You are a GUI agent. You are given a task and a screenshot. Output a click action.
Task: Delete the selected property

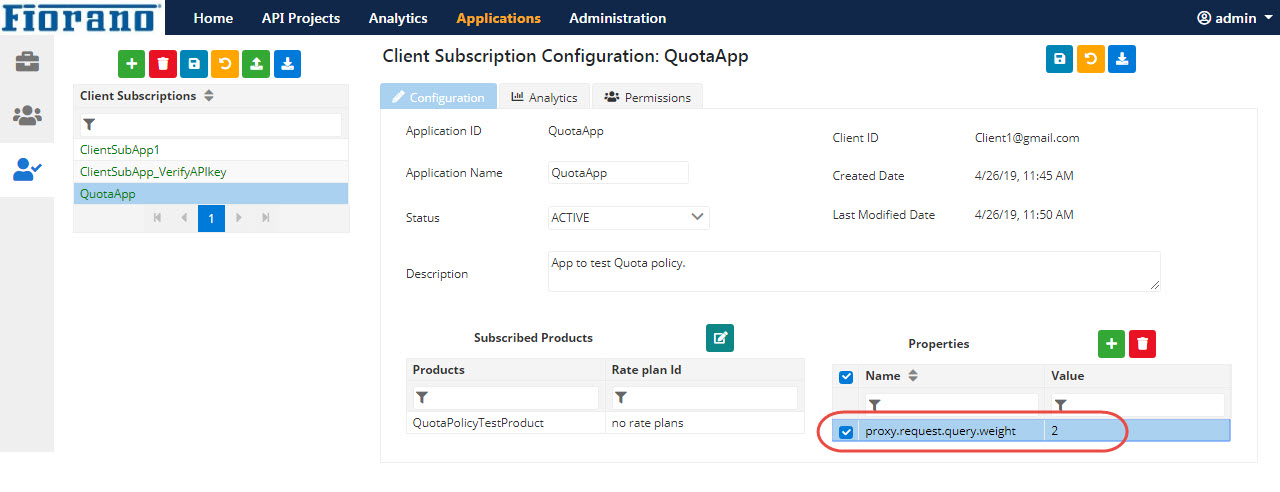1142,344
